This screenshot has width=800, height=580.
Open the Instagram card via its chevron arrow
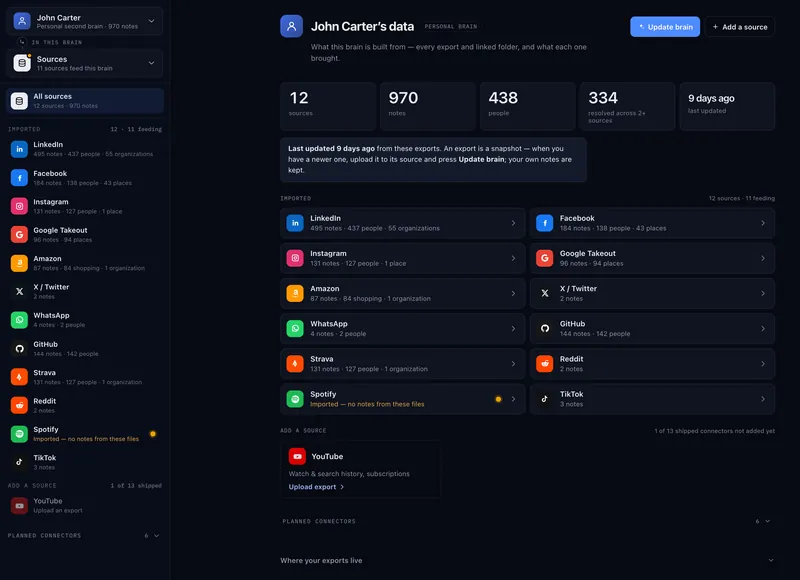513,258
